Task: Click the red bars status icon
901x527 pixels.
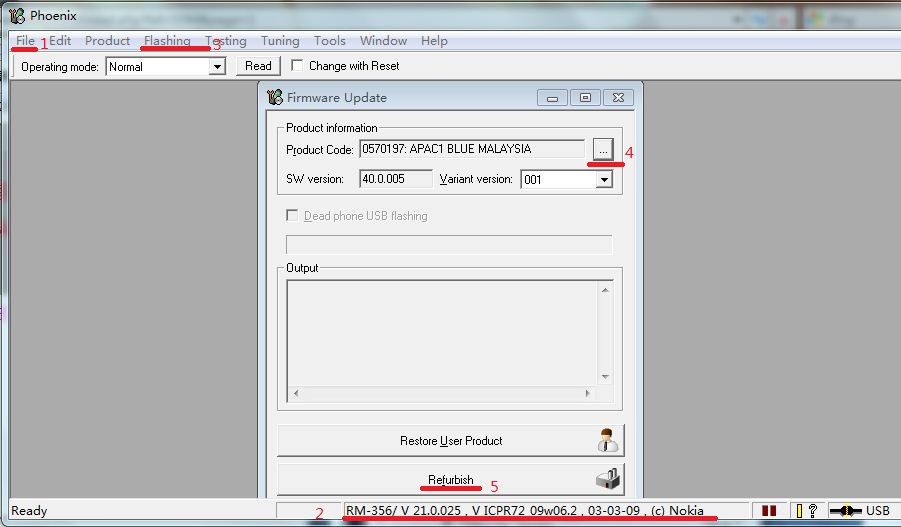Action: (x=769, y=510)
